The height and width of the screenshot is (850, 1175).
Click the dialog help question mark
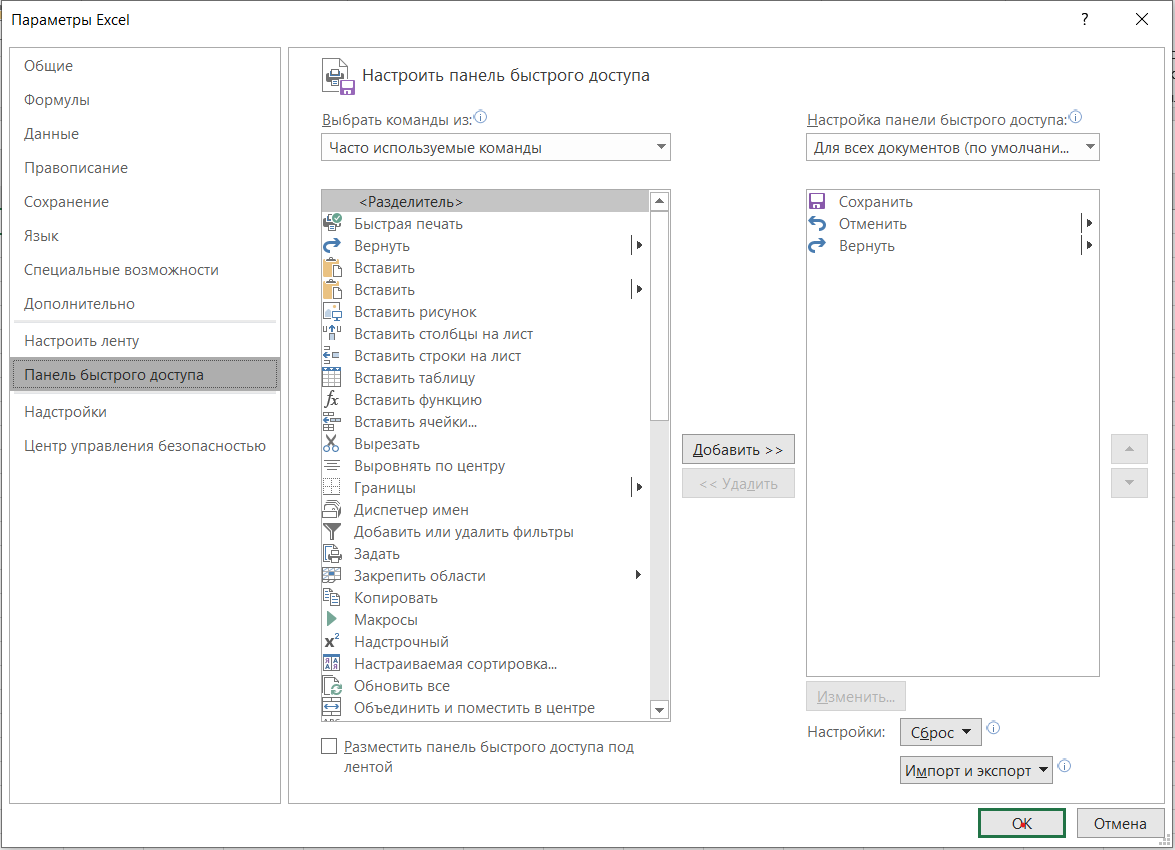coord(1084,19)
